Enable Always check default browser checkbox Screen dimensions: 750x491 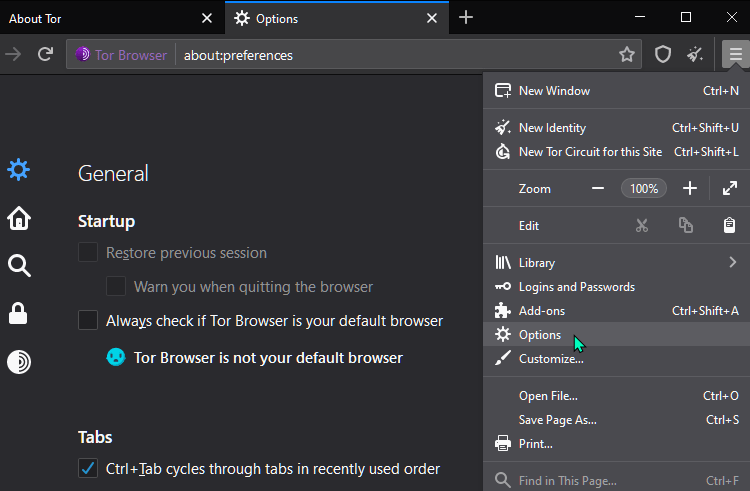click(88, 320)
